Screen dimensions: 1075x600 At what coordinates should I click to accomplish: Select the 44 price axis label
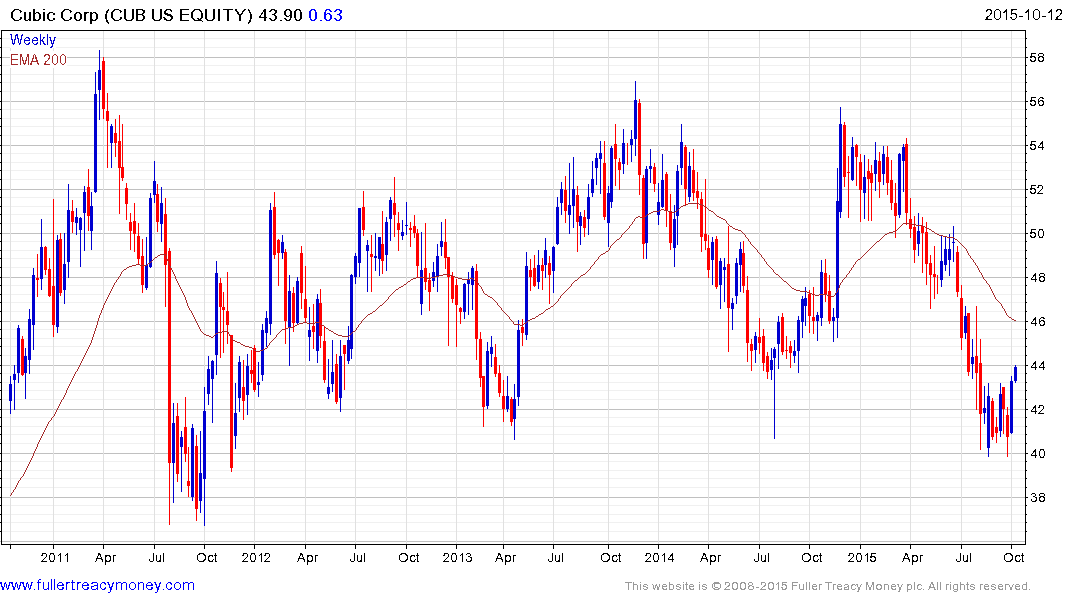point(1037,365)
